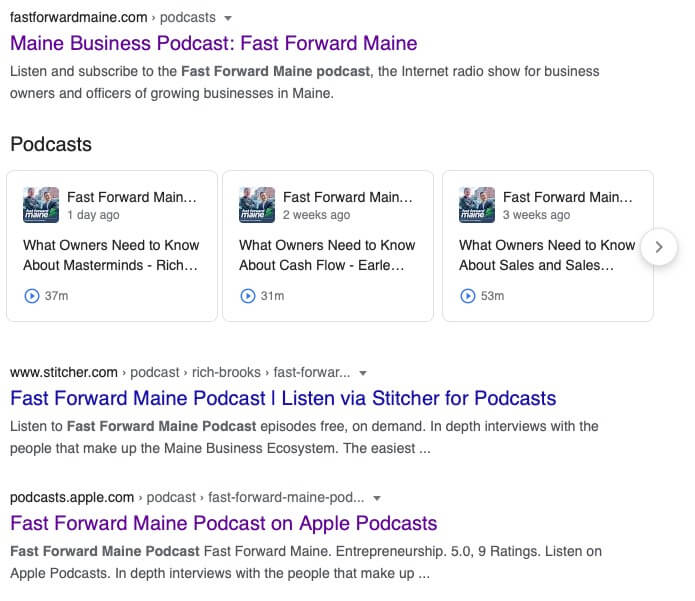This screenshot has width=695, height=601.
Task: Expand dropdown arrow next to fastforwardmaine.com podcasts
Action: (x=228, y=18)
